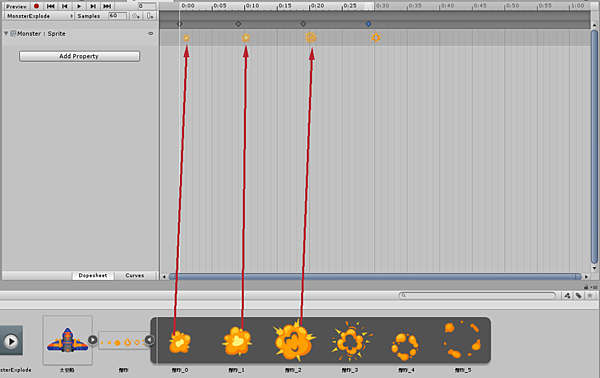Select the first explosion sprite keyframe
This screenshot has height=378, width=600.
tap(186, 38)
